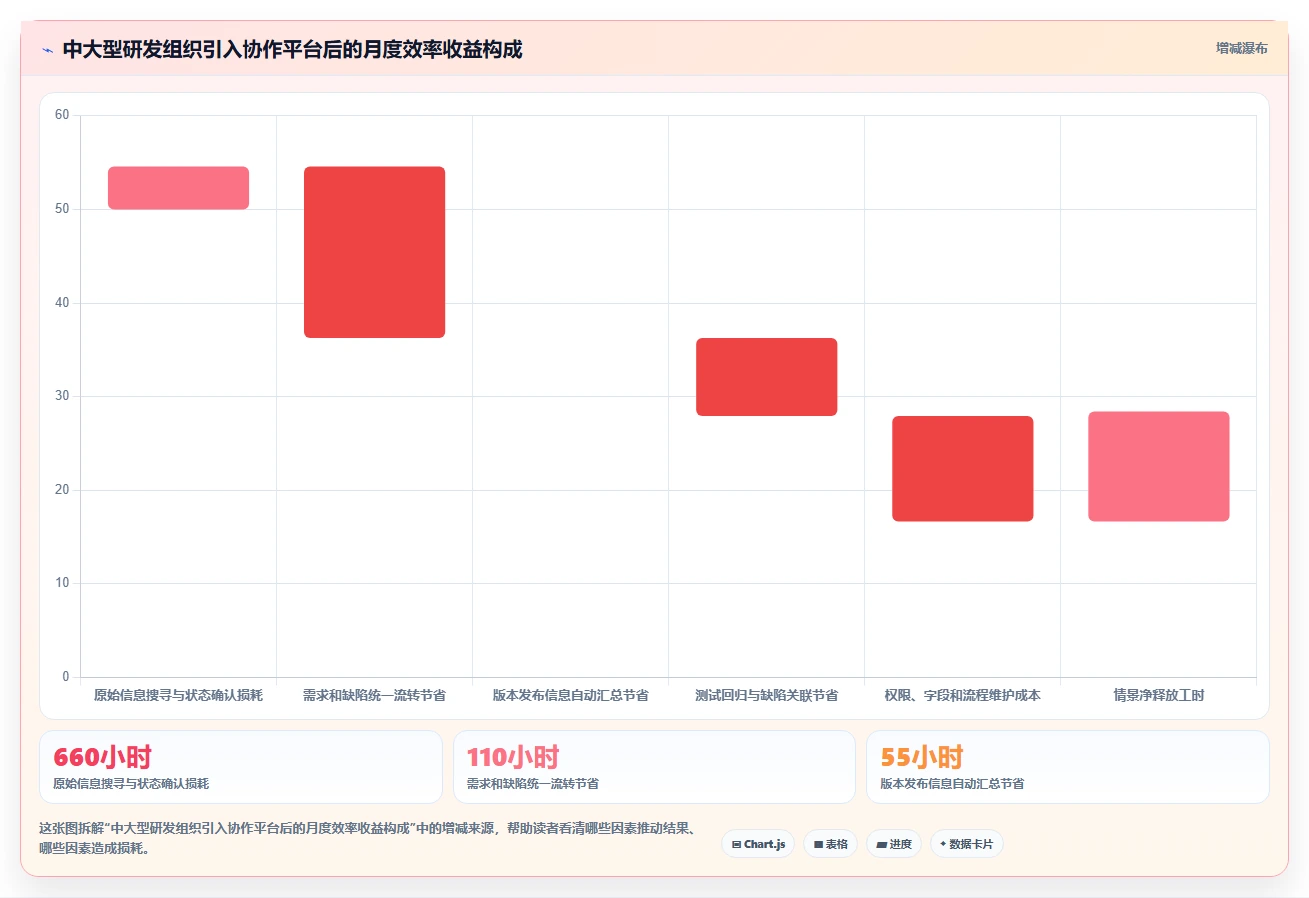Image resolution: width=1309 pixels, height=898 pixels.
Task: Click axis label 测试回归与缺陷关联节省
Action: pos(766,695)
